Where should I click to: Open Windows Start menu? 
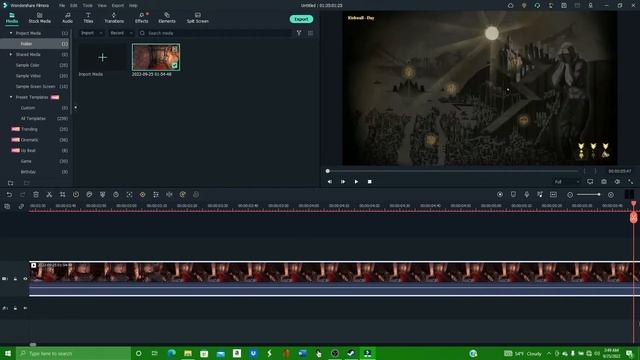[8, 353]
